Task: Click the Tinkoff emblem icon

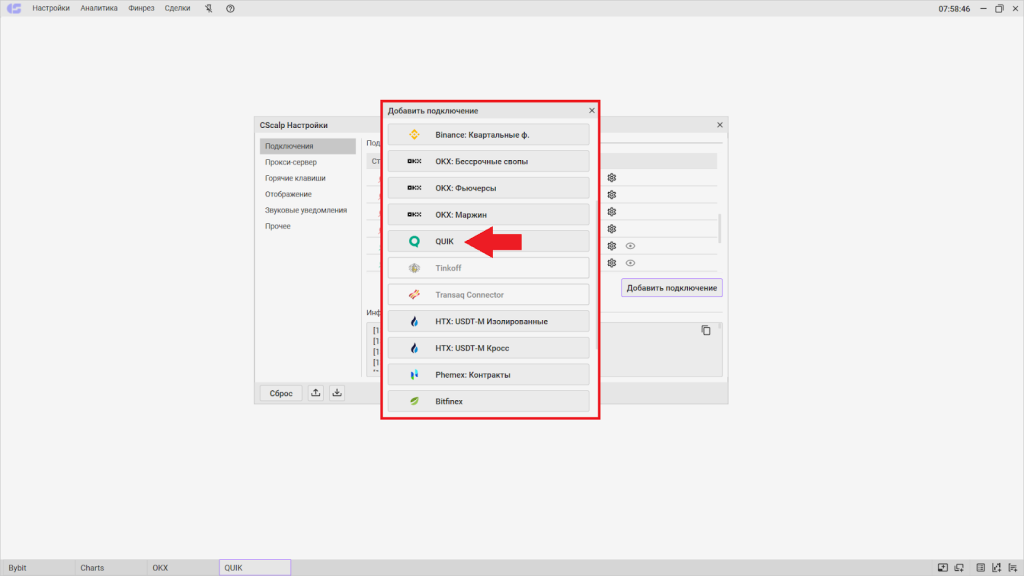Action: (414, 268)
